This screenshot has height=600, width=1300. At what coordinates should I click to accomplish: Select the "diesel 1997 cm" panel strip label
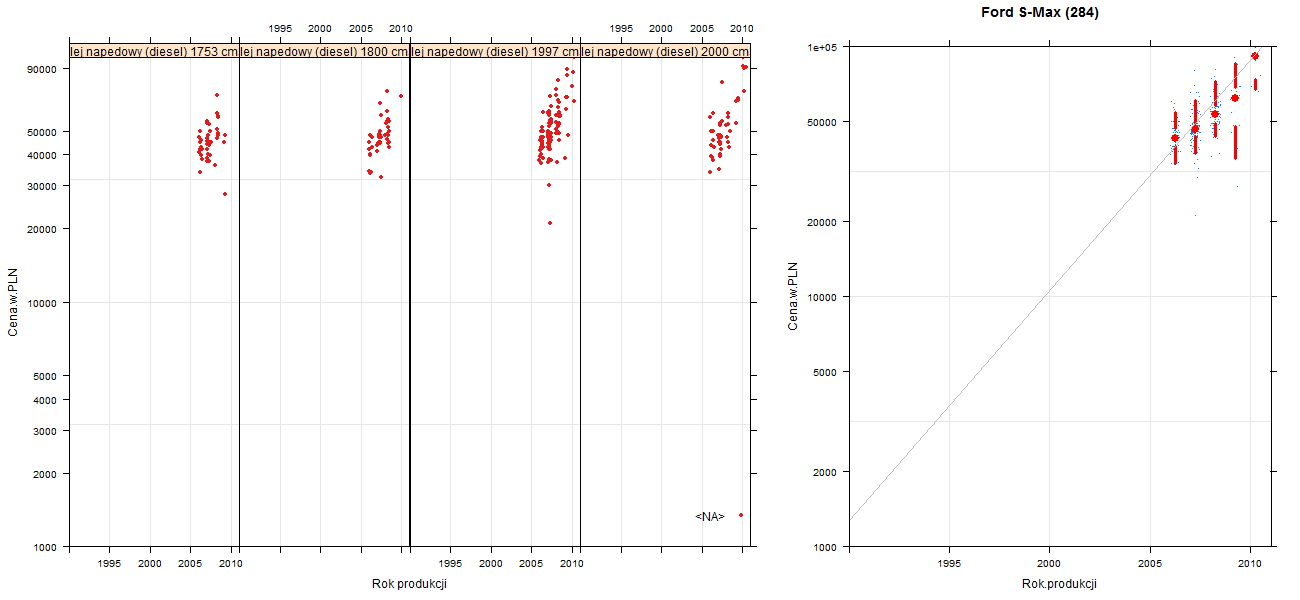point(495,52)
